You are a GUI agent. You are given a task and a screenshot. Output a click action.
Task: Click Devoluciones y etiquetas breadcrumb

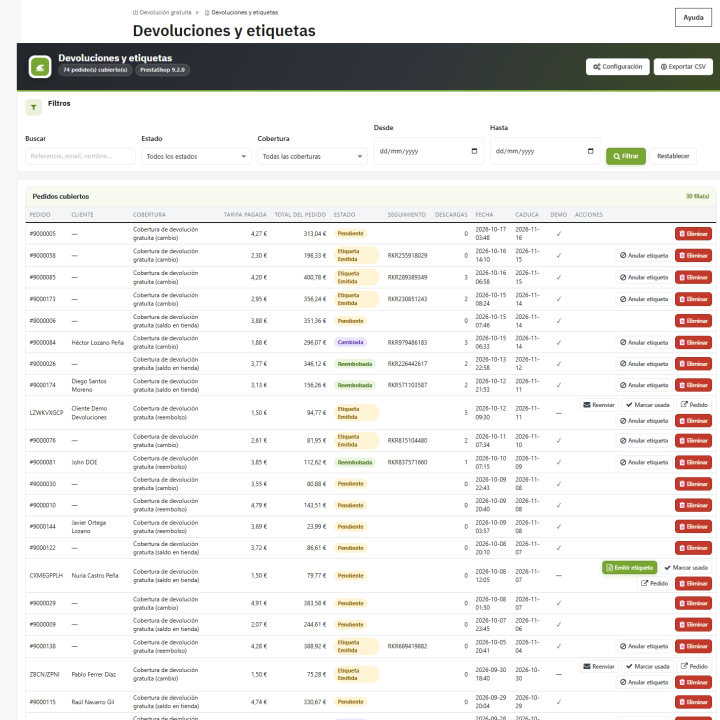coord(241,12)
